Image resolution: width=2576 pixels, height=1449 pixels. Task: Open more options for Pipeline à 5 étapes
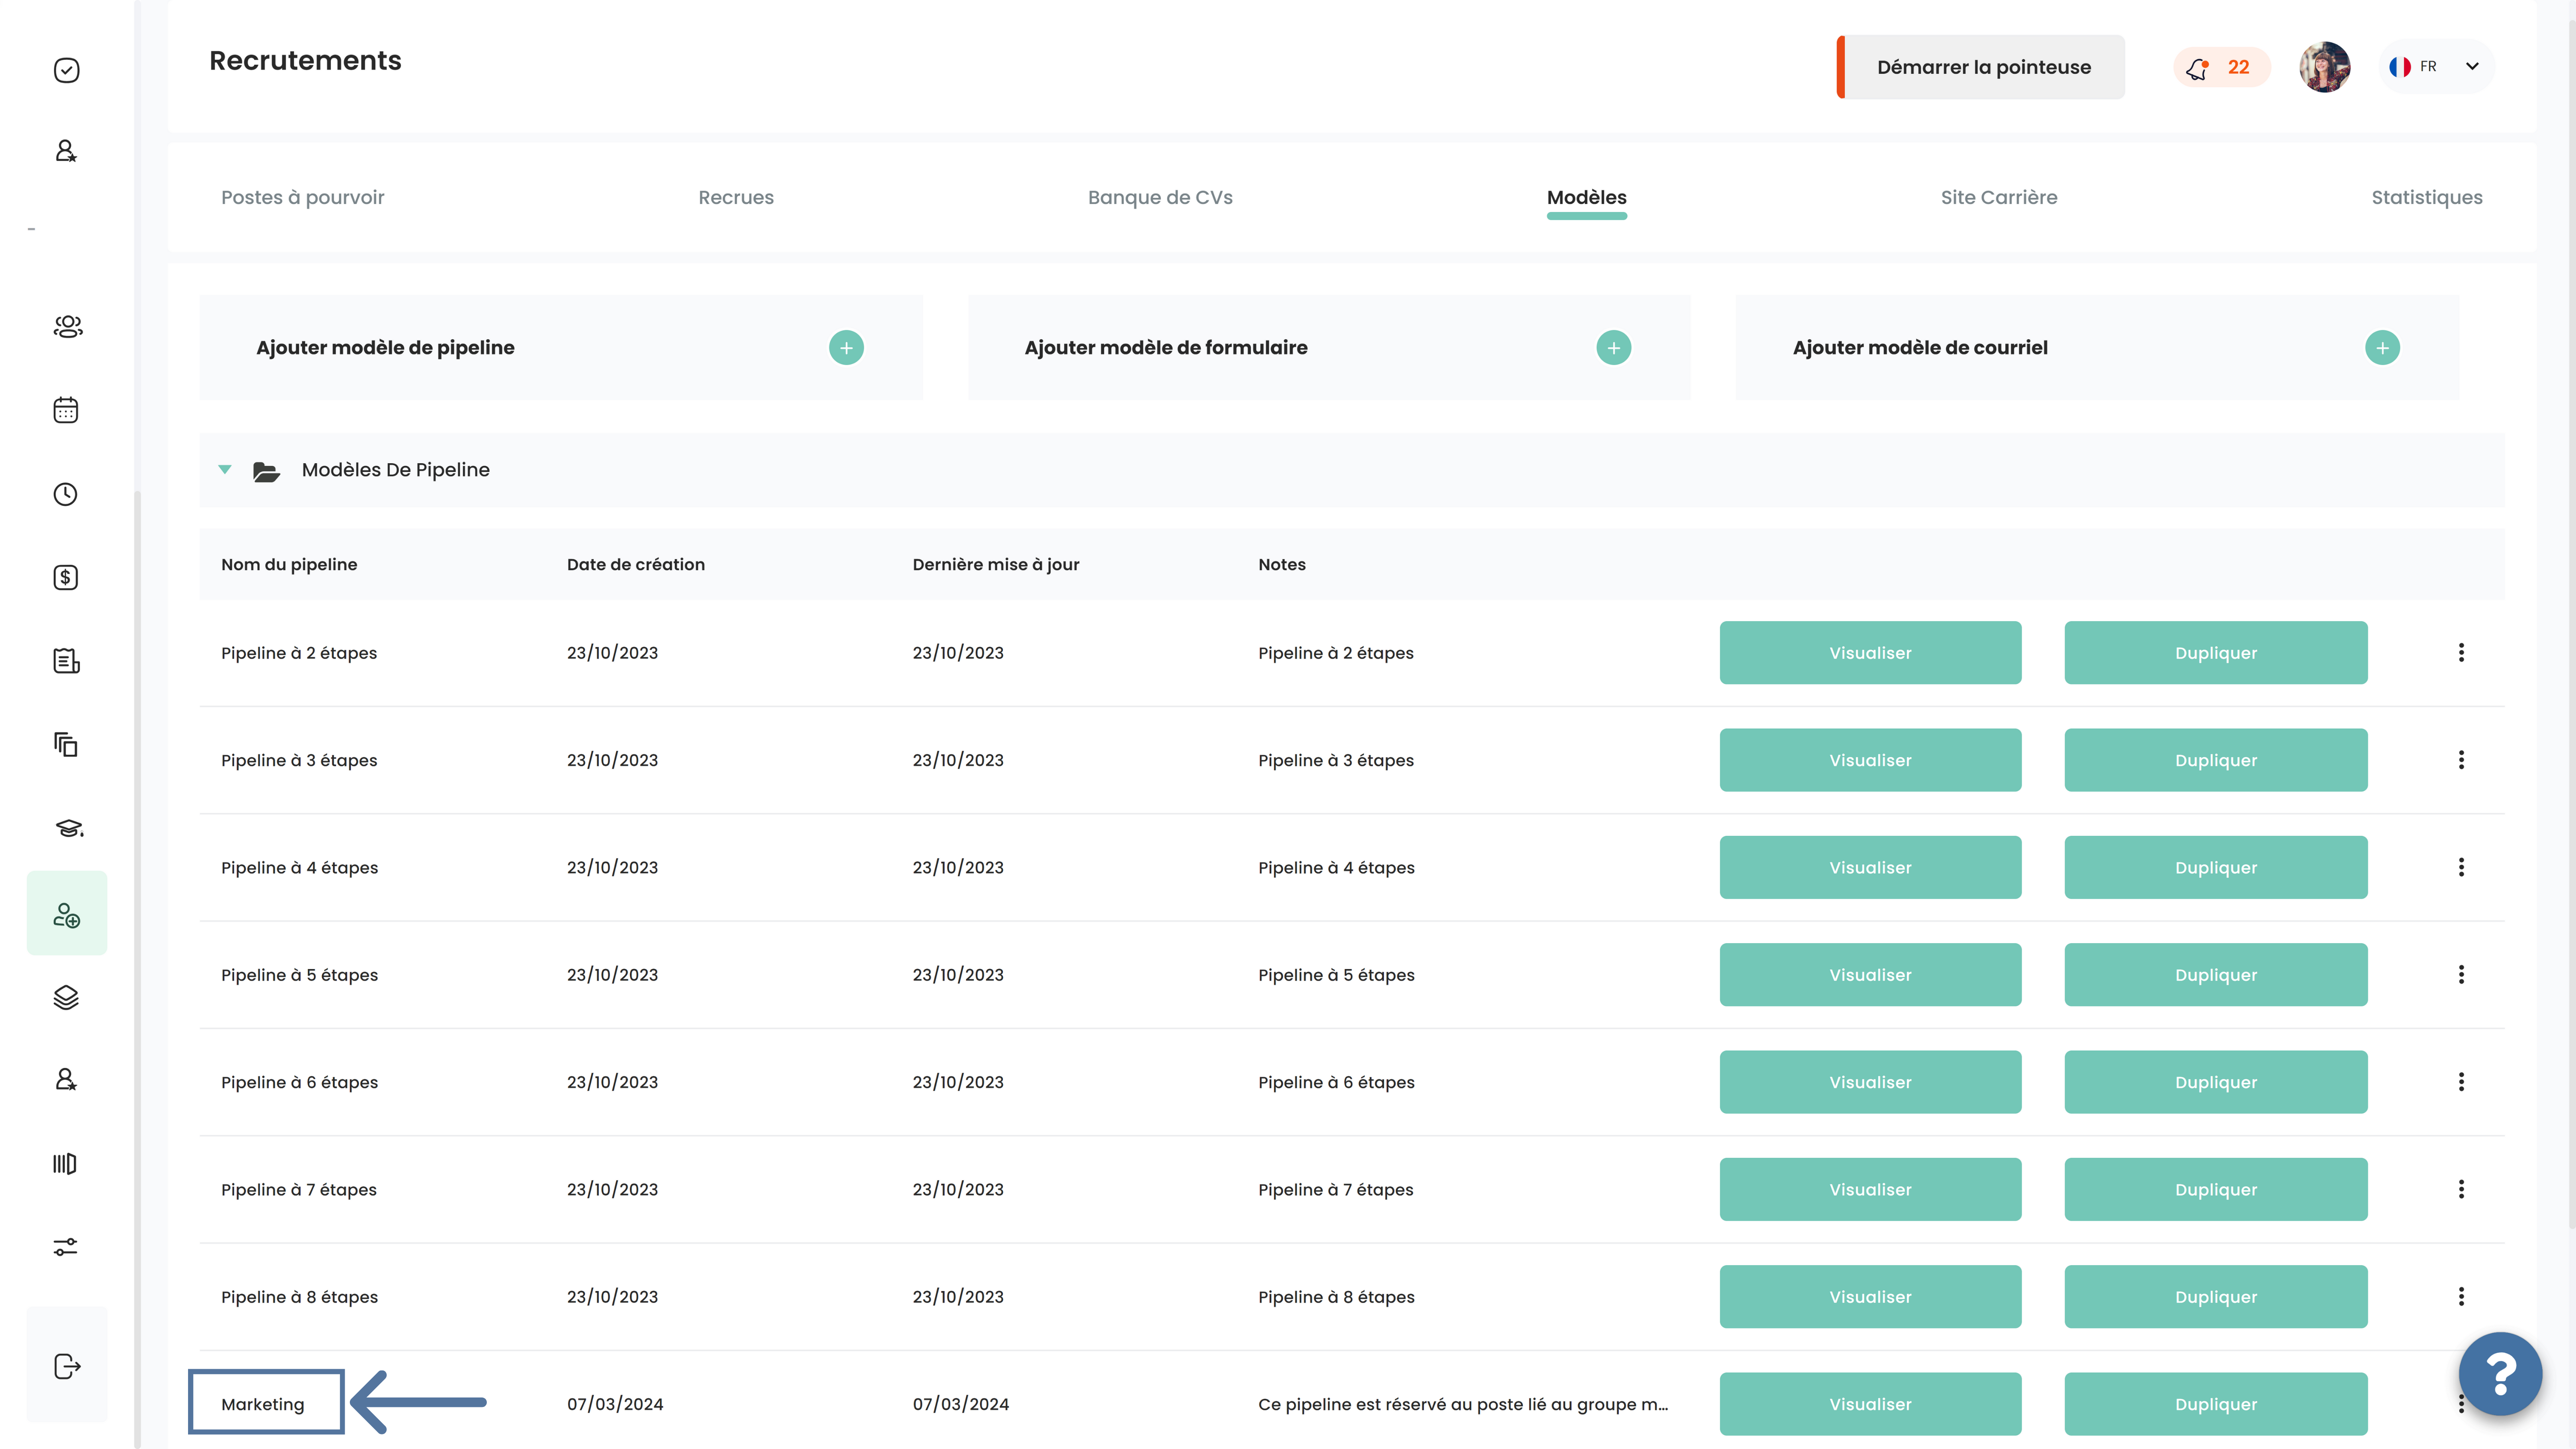tap(2461, 975)
